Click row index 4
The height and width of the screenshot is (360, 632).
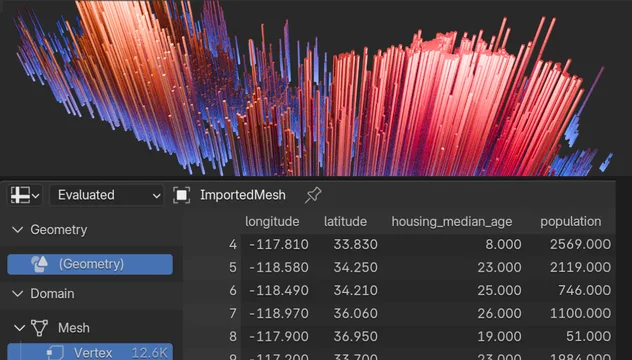[x=233, y=244]
